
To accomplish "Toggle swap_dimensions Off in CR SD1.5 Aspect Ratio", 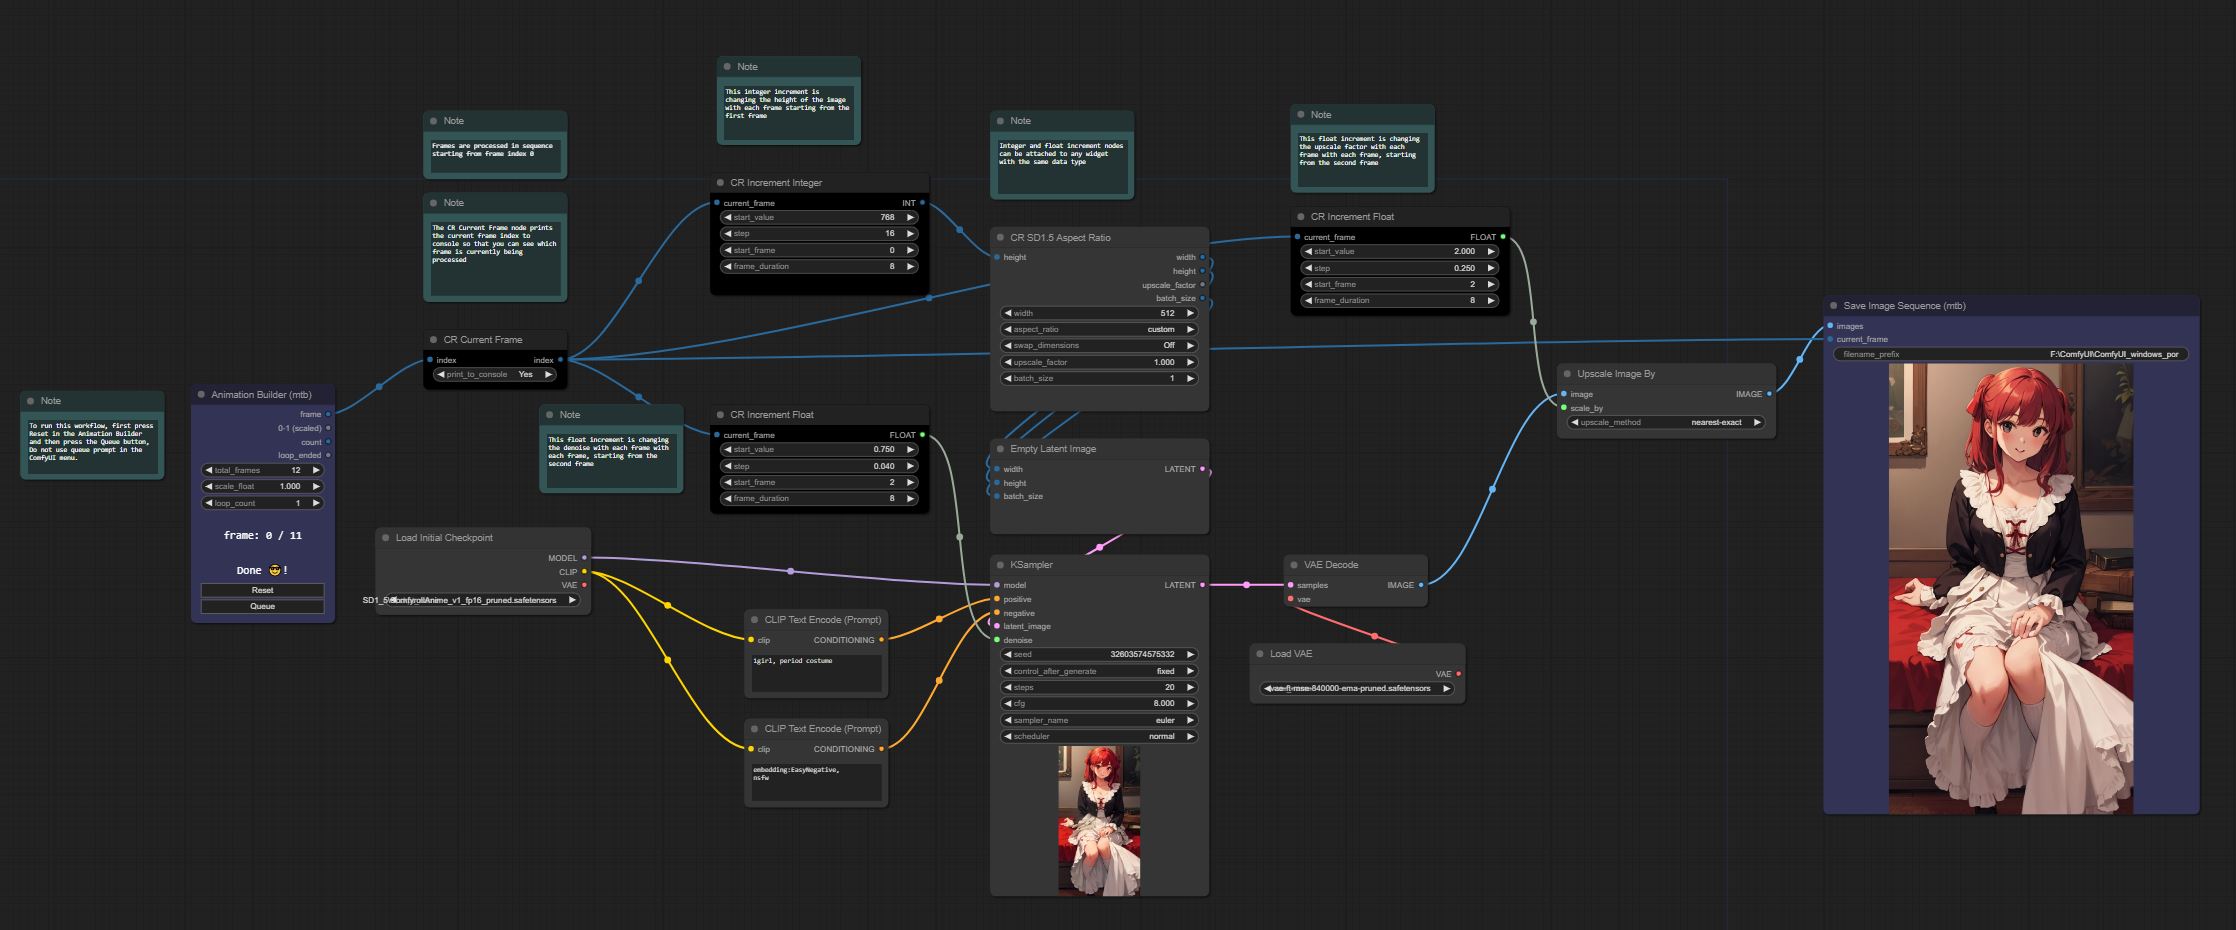I will coord(1099,345).
